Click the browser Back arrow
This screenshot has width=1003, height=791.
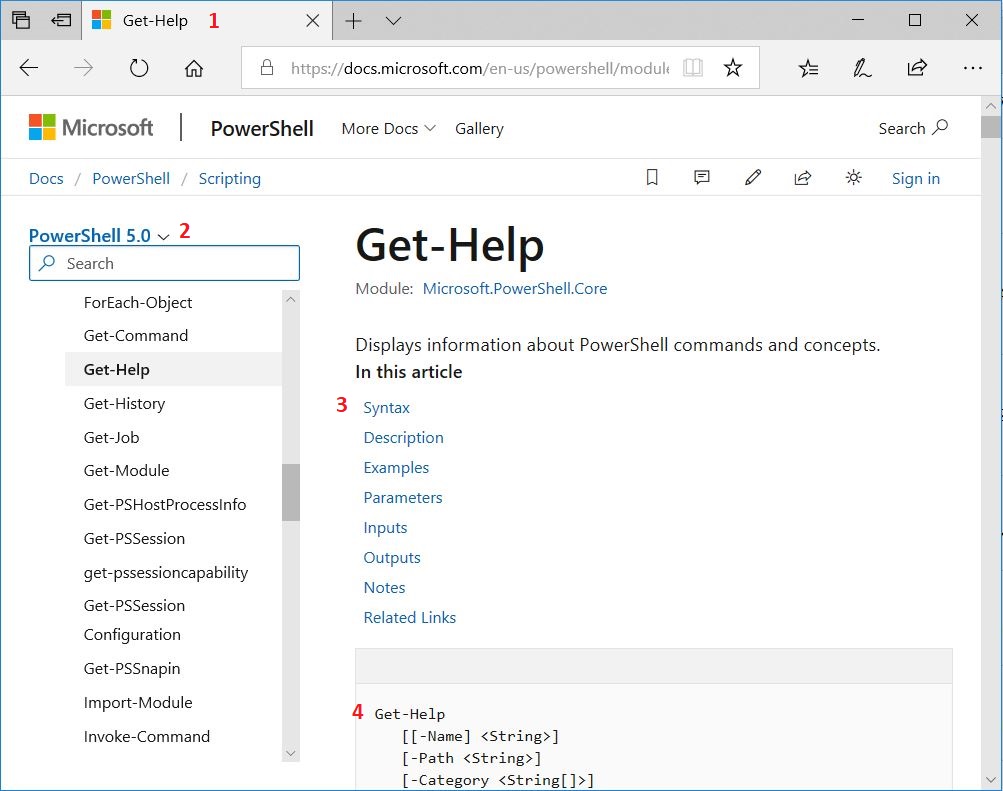(29, 68)
